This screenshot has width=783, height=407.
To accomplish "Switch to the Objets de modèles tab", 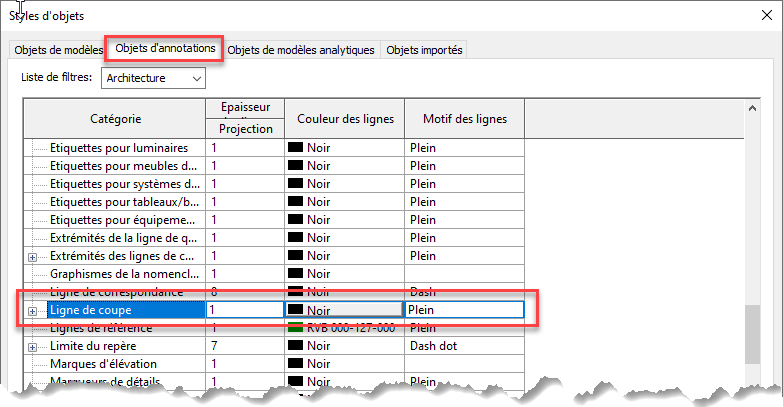I will [x=56, y=50].
